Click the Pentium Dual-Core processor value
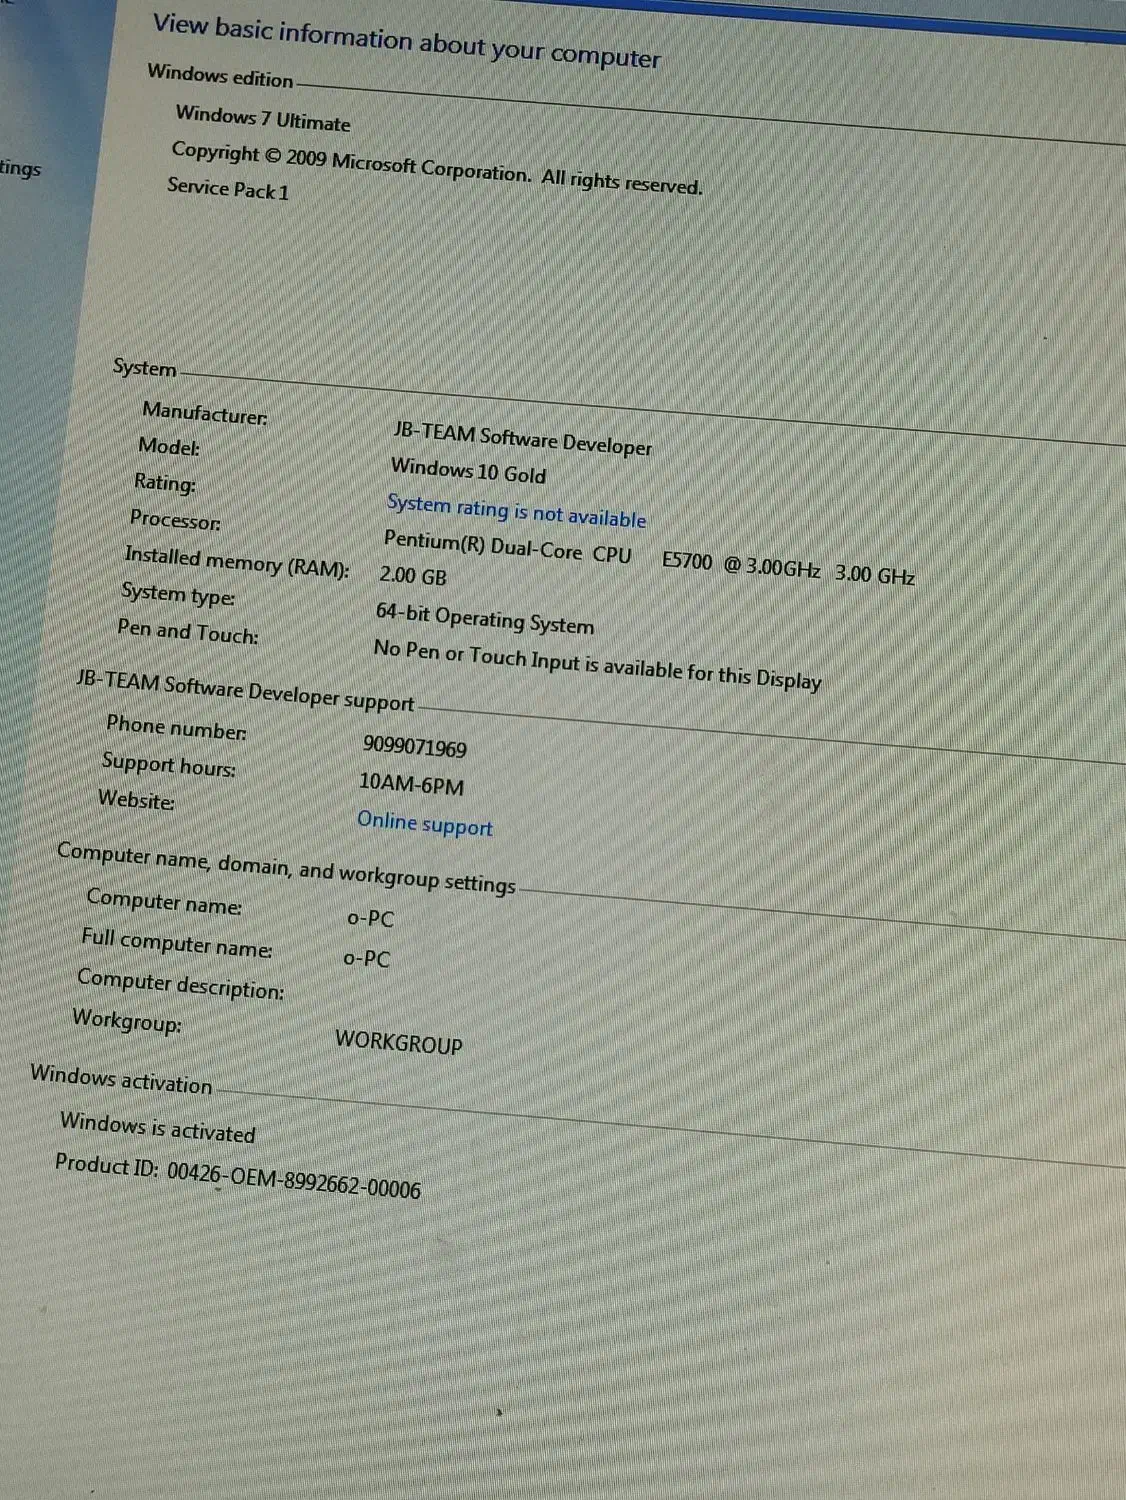Image resolution: width=1126 pixels, height=1500 pixels. (x=648, y=558)
